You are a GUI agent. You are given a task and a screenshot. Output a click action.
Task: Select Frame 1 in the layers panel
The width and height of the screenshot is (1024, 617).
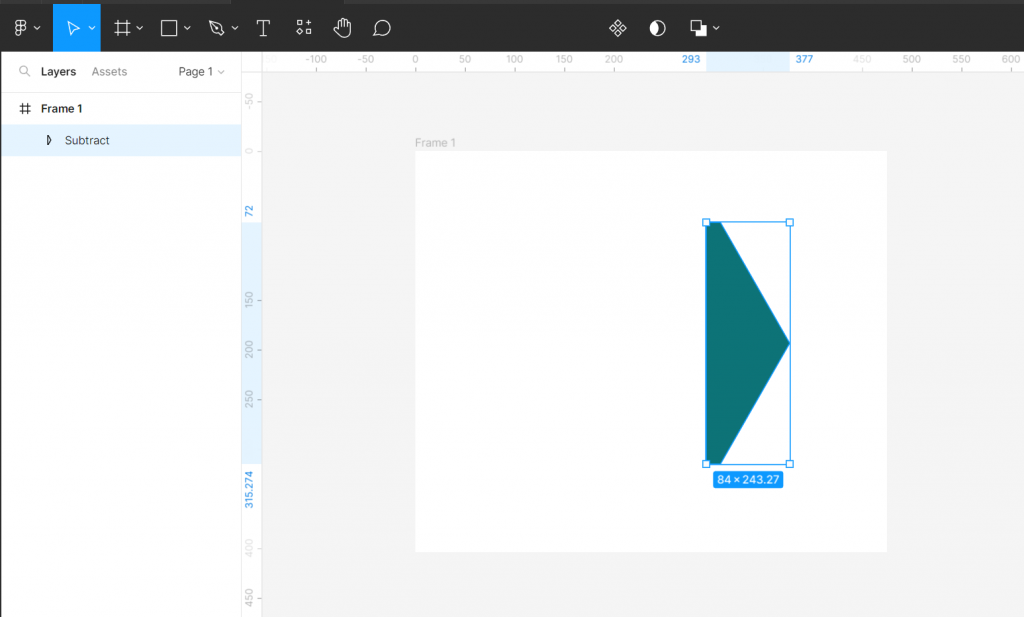62,108
